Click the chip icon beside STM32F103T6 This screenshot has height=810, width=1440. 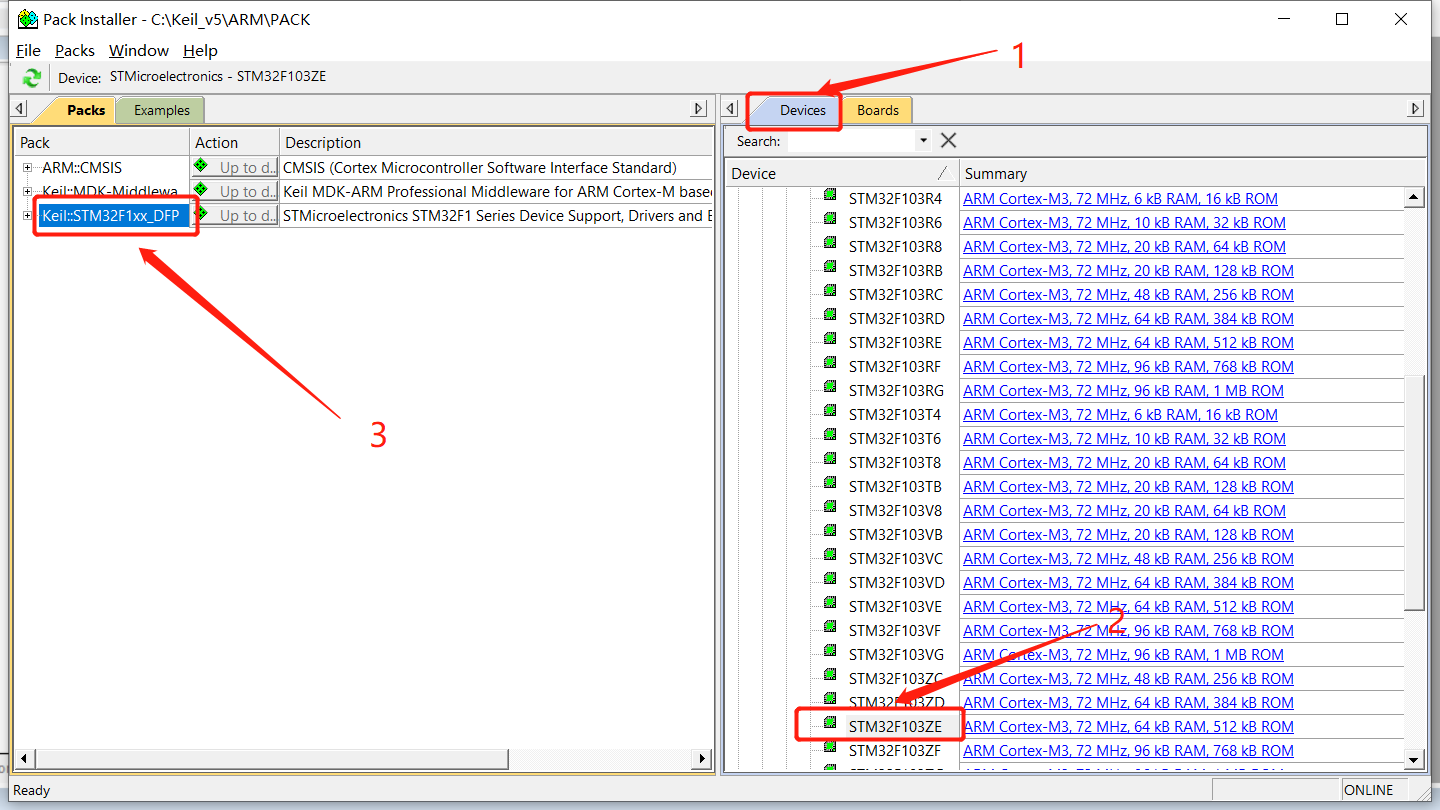pos(830,435)
